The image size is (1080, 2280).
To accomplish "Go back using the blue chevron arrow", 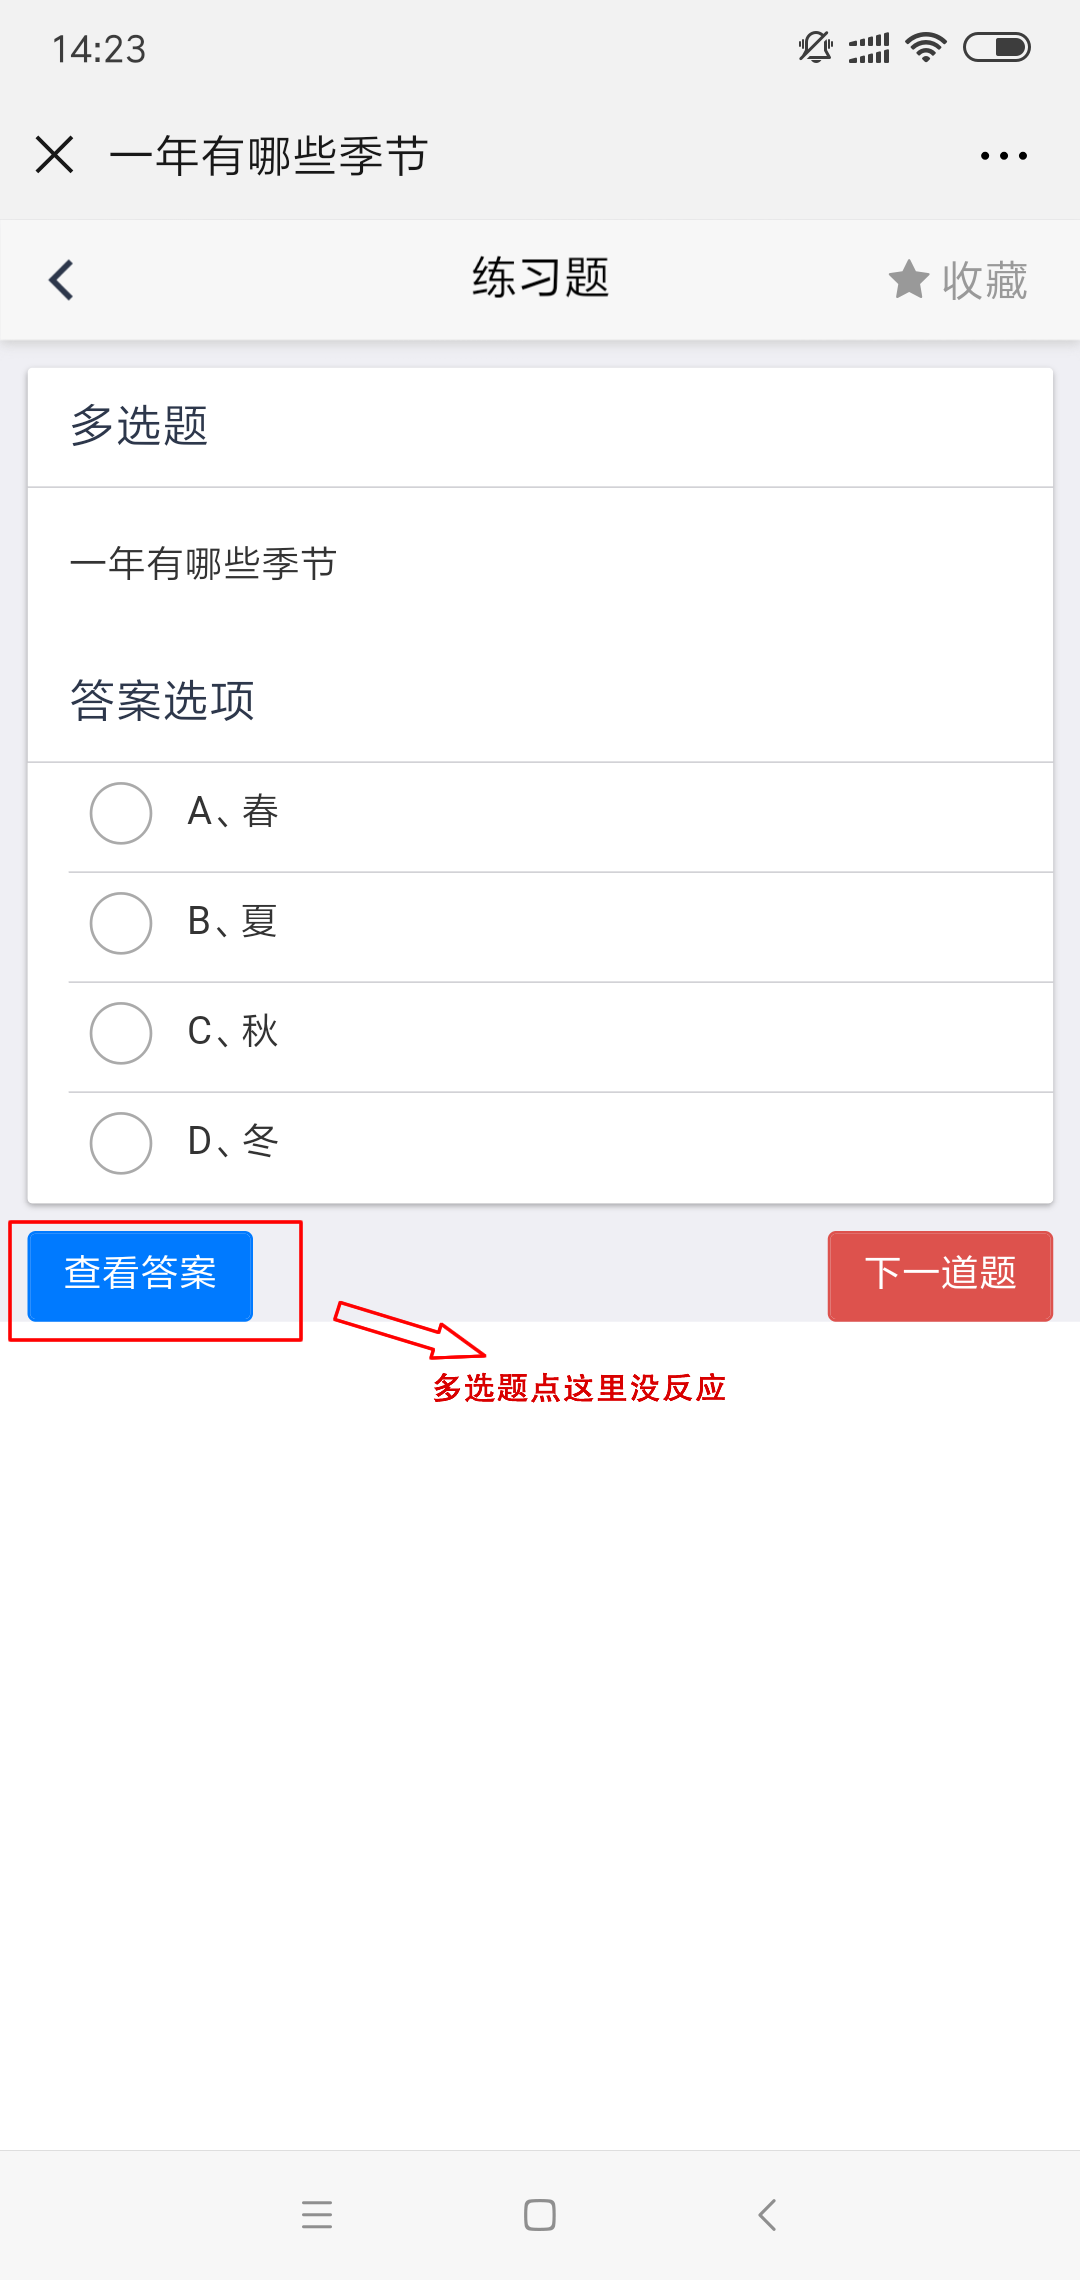I will (62, 280).
